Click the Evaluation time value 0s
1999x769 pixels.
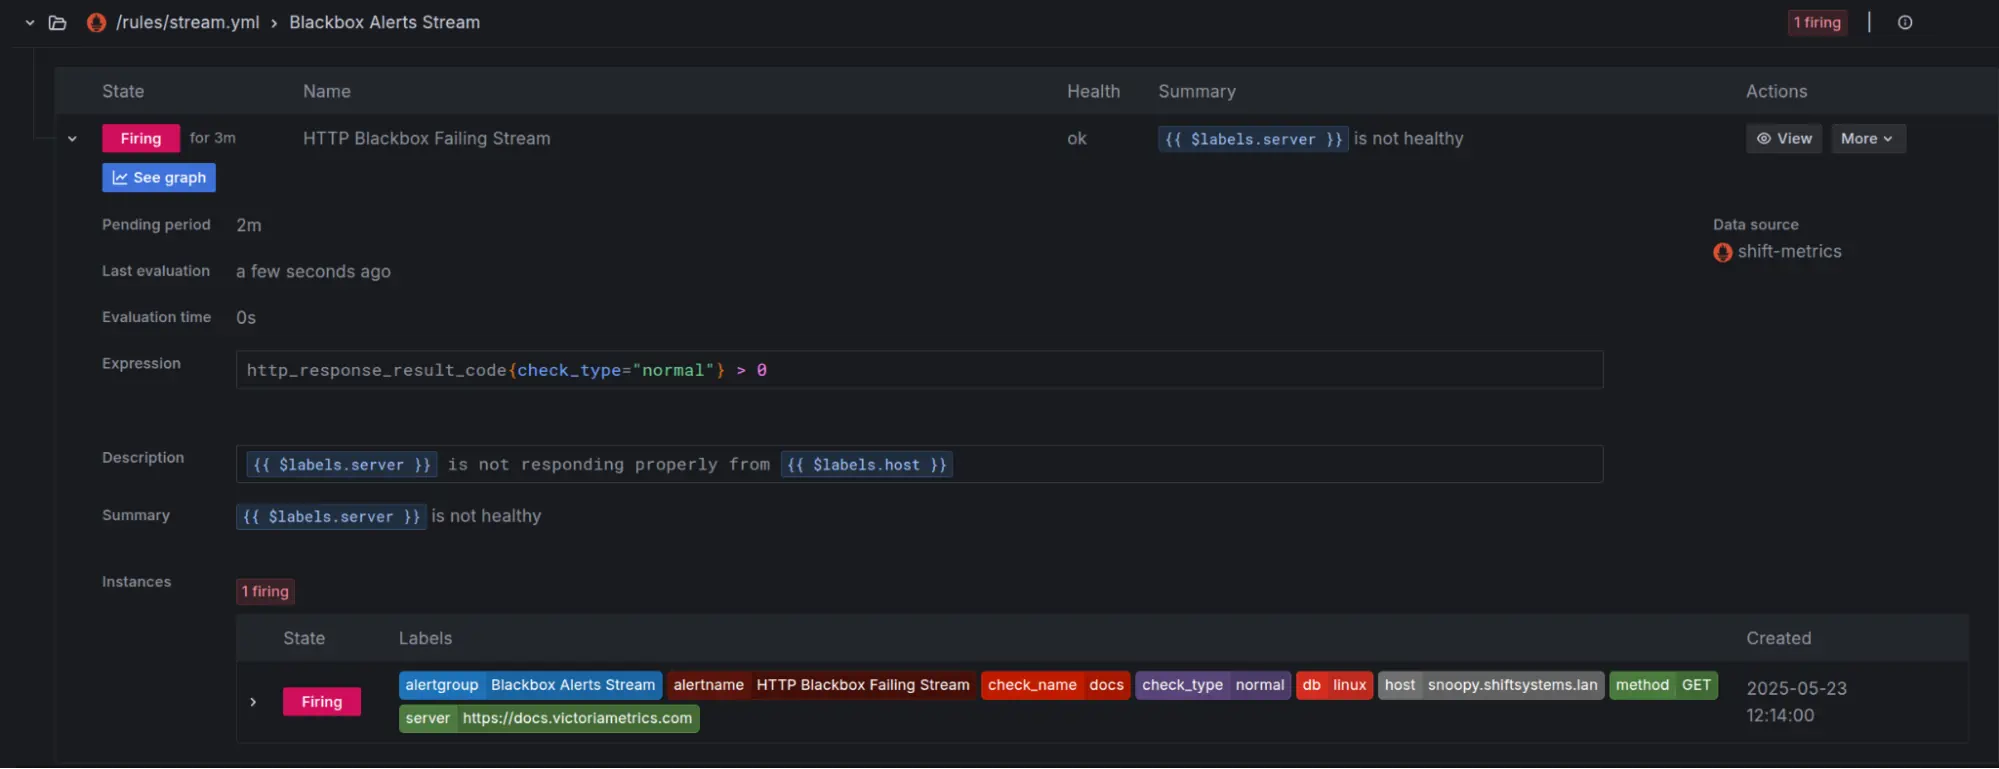point(246,317)
